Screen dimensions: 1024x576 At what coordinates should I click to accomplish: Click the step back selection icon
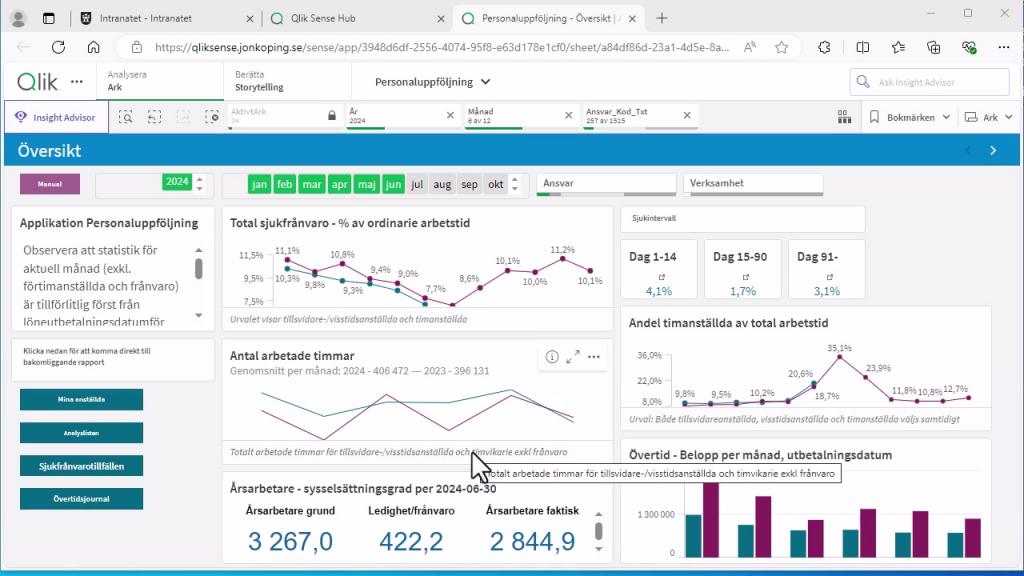click(154, 117)
